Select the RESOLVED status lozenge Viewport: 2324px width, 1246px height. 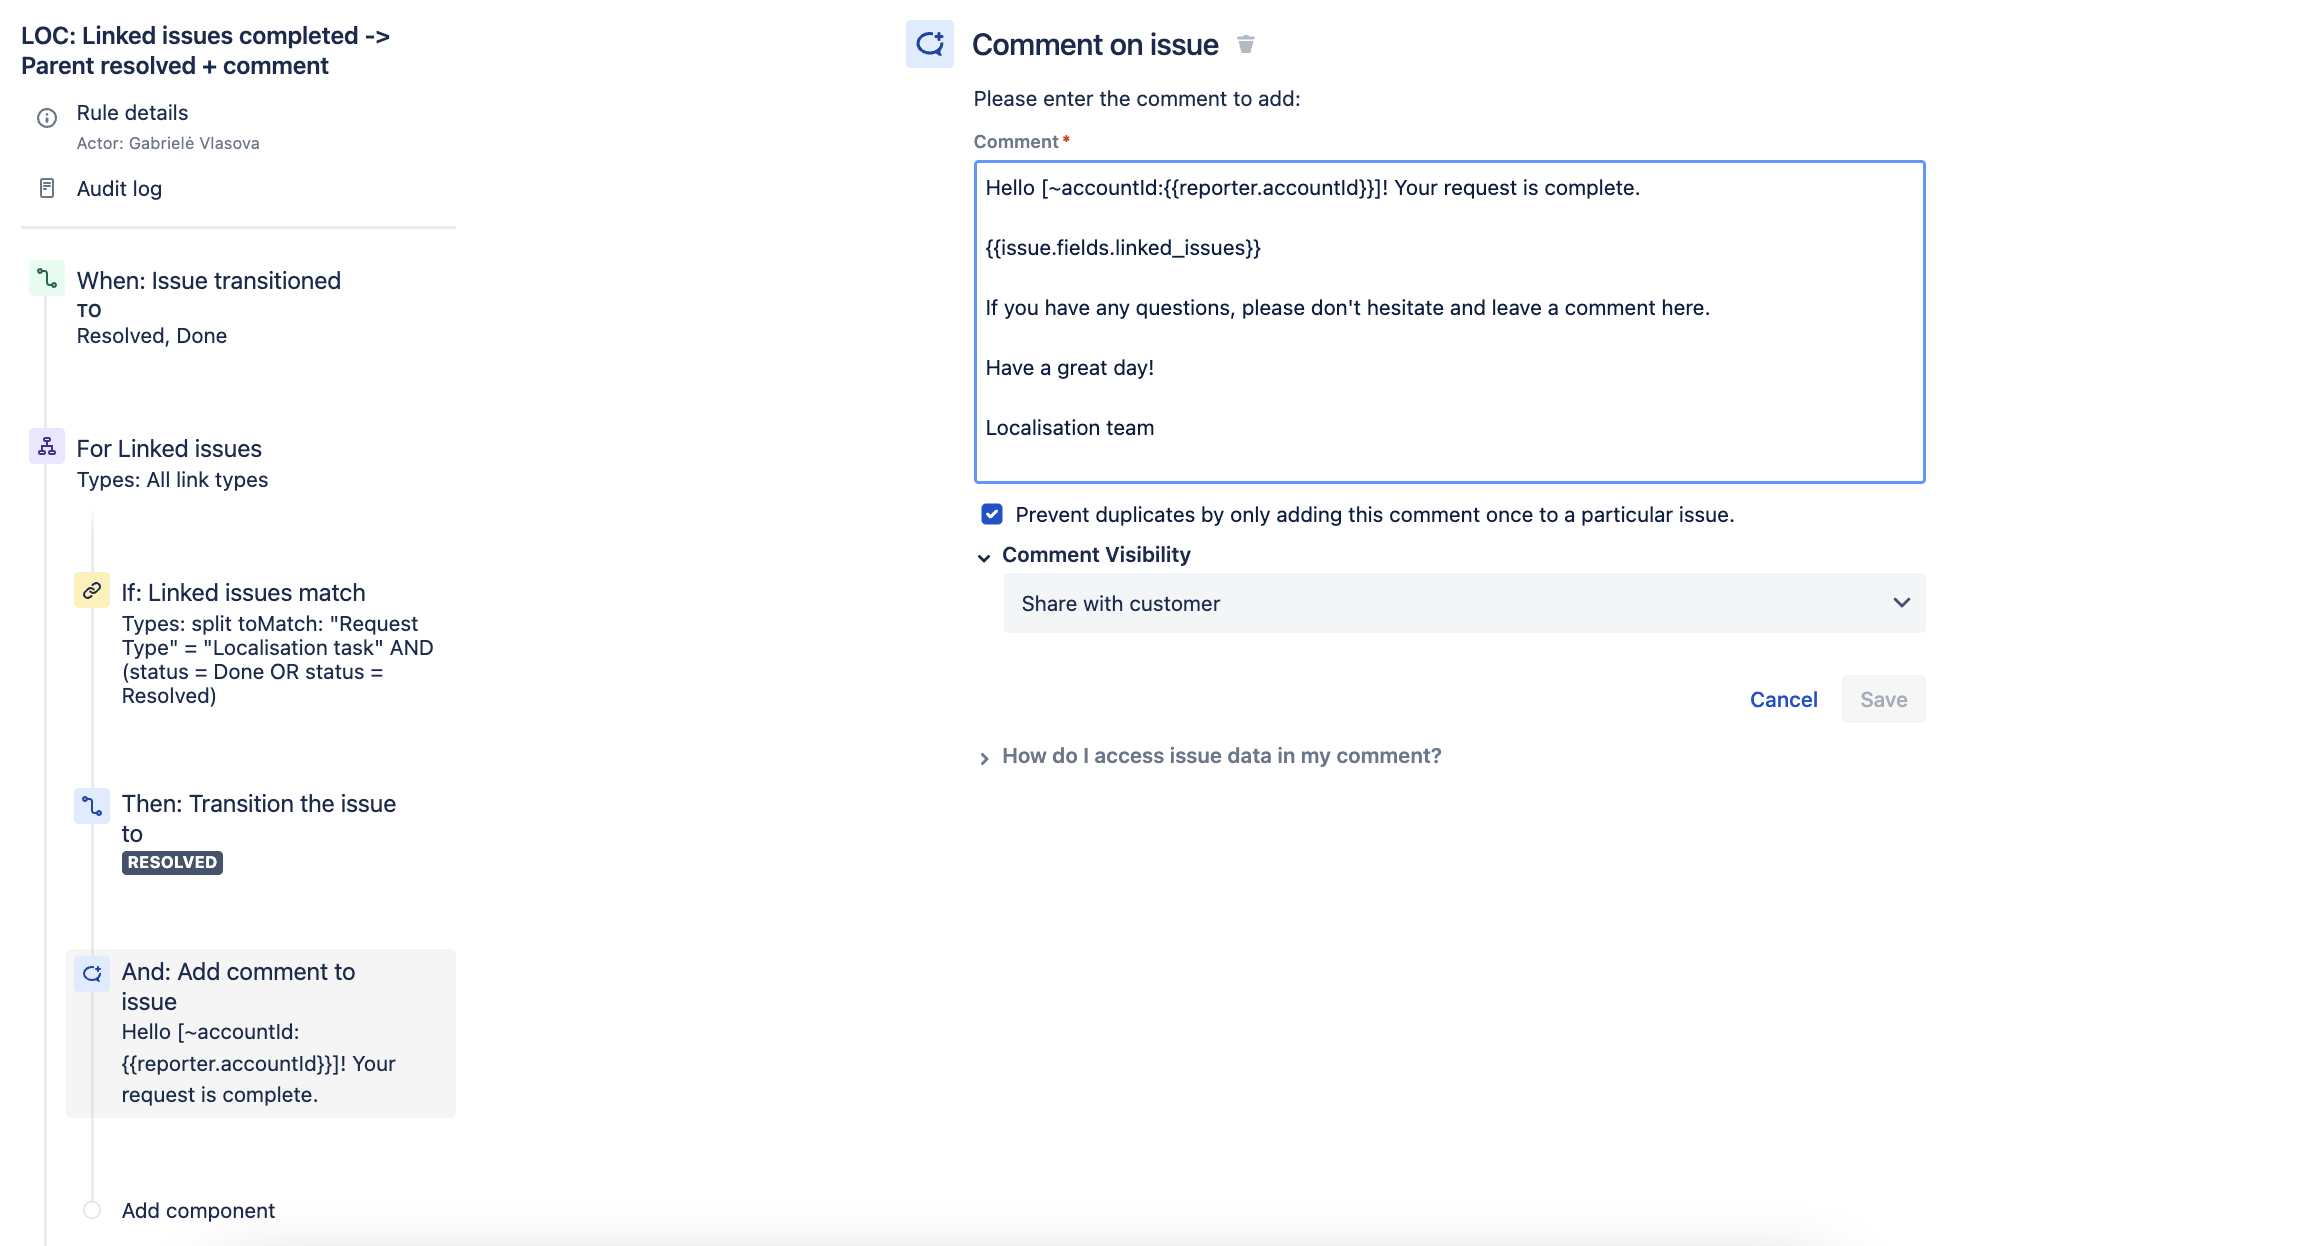(x=172, y=862)
